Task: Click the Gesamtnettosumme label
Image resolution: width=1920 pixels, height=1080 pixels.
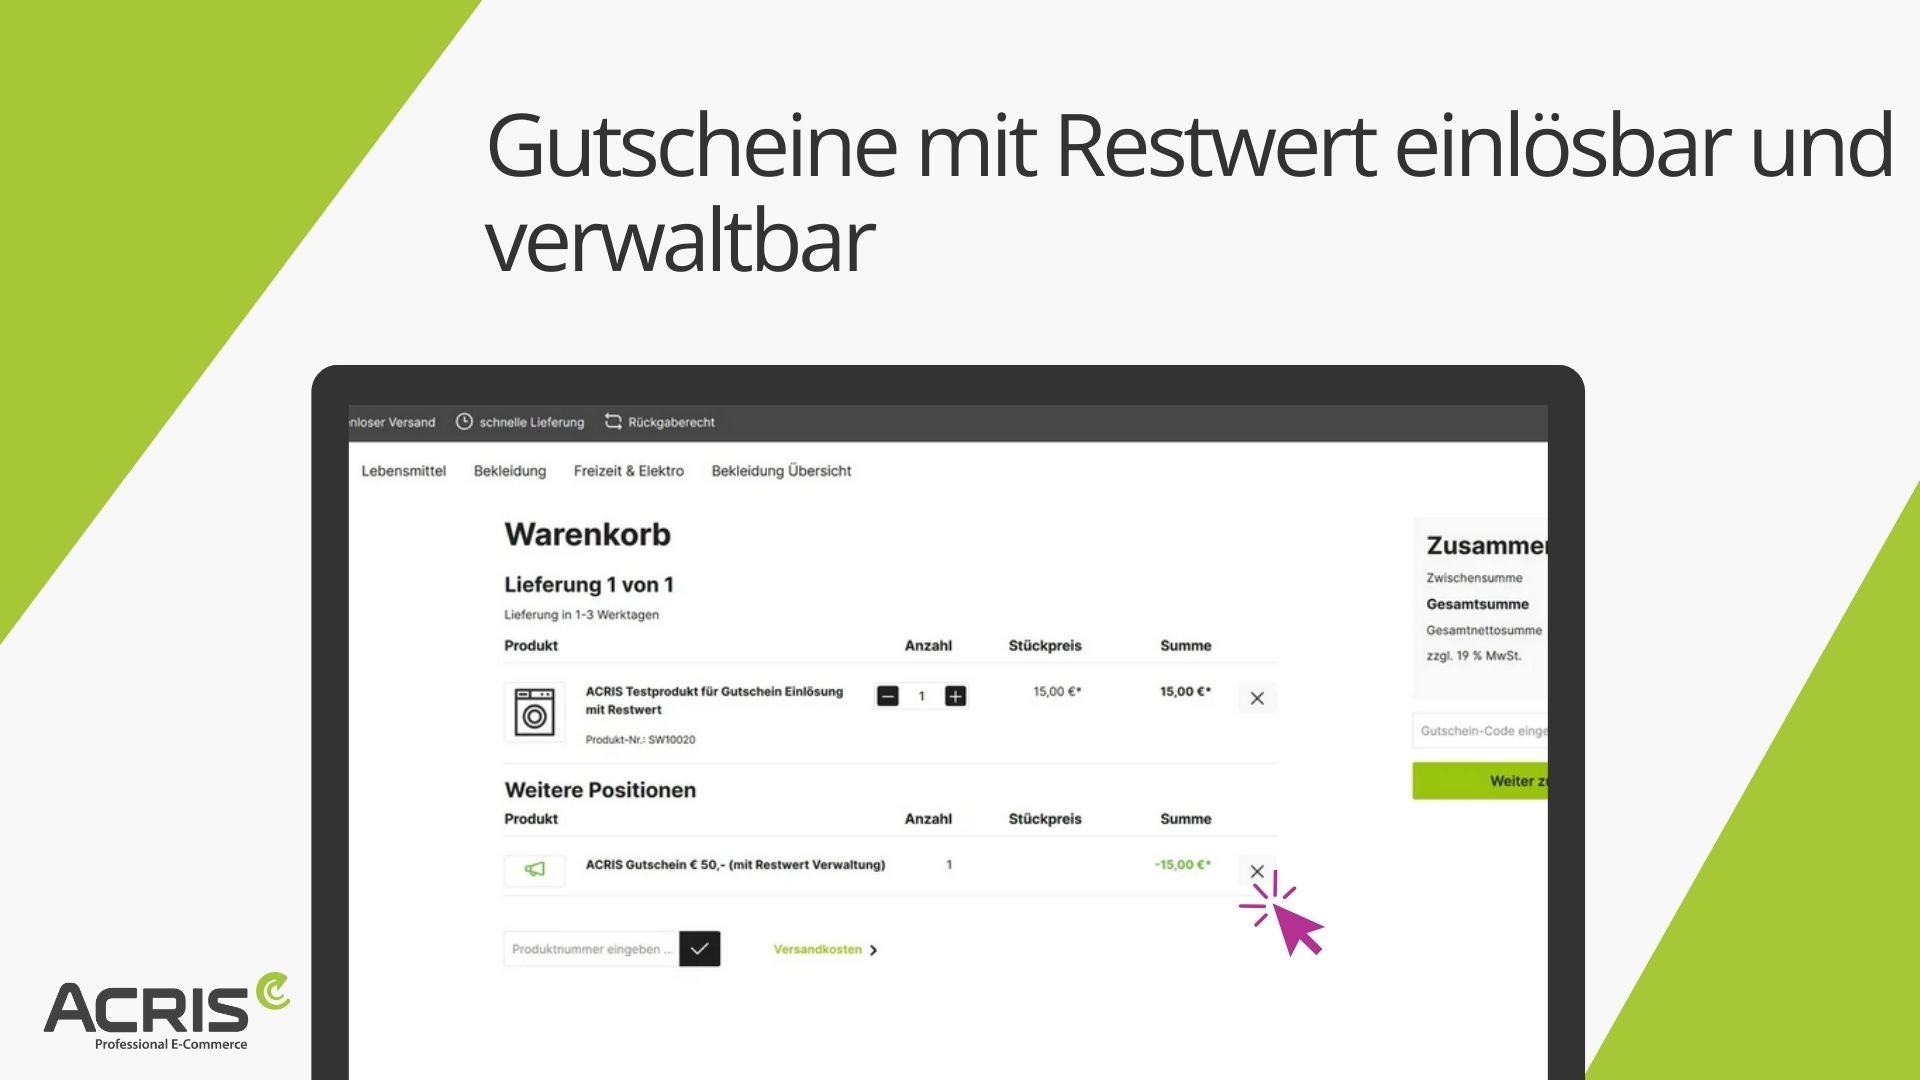Action: click(1484, 630)
